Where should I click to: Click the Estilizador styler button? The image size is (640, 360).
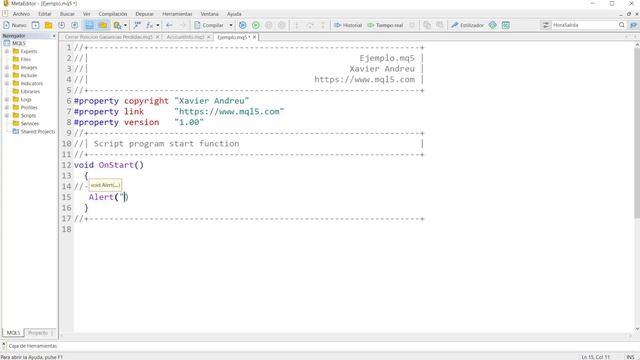[467, 25]
